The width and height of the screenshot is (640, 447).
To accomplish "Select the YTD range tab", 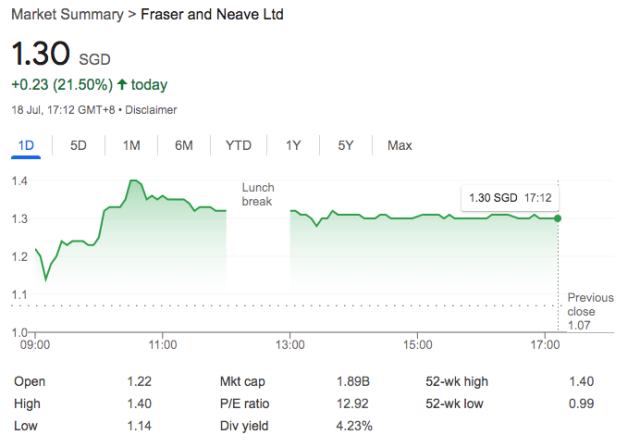I will [238, 146].
